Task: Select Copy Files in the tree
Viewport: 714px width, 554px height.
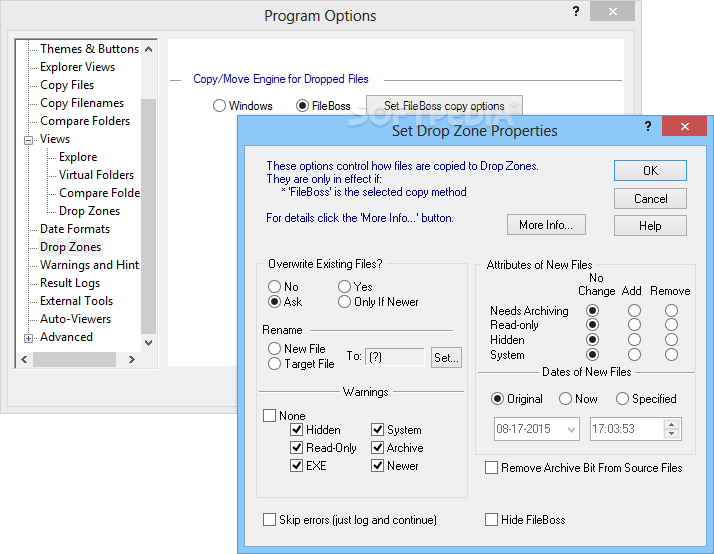Action: click(x=67, y=85)
